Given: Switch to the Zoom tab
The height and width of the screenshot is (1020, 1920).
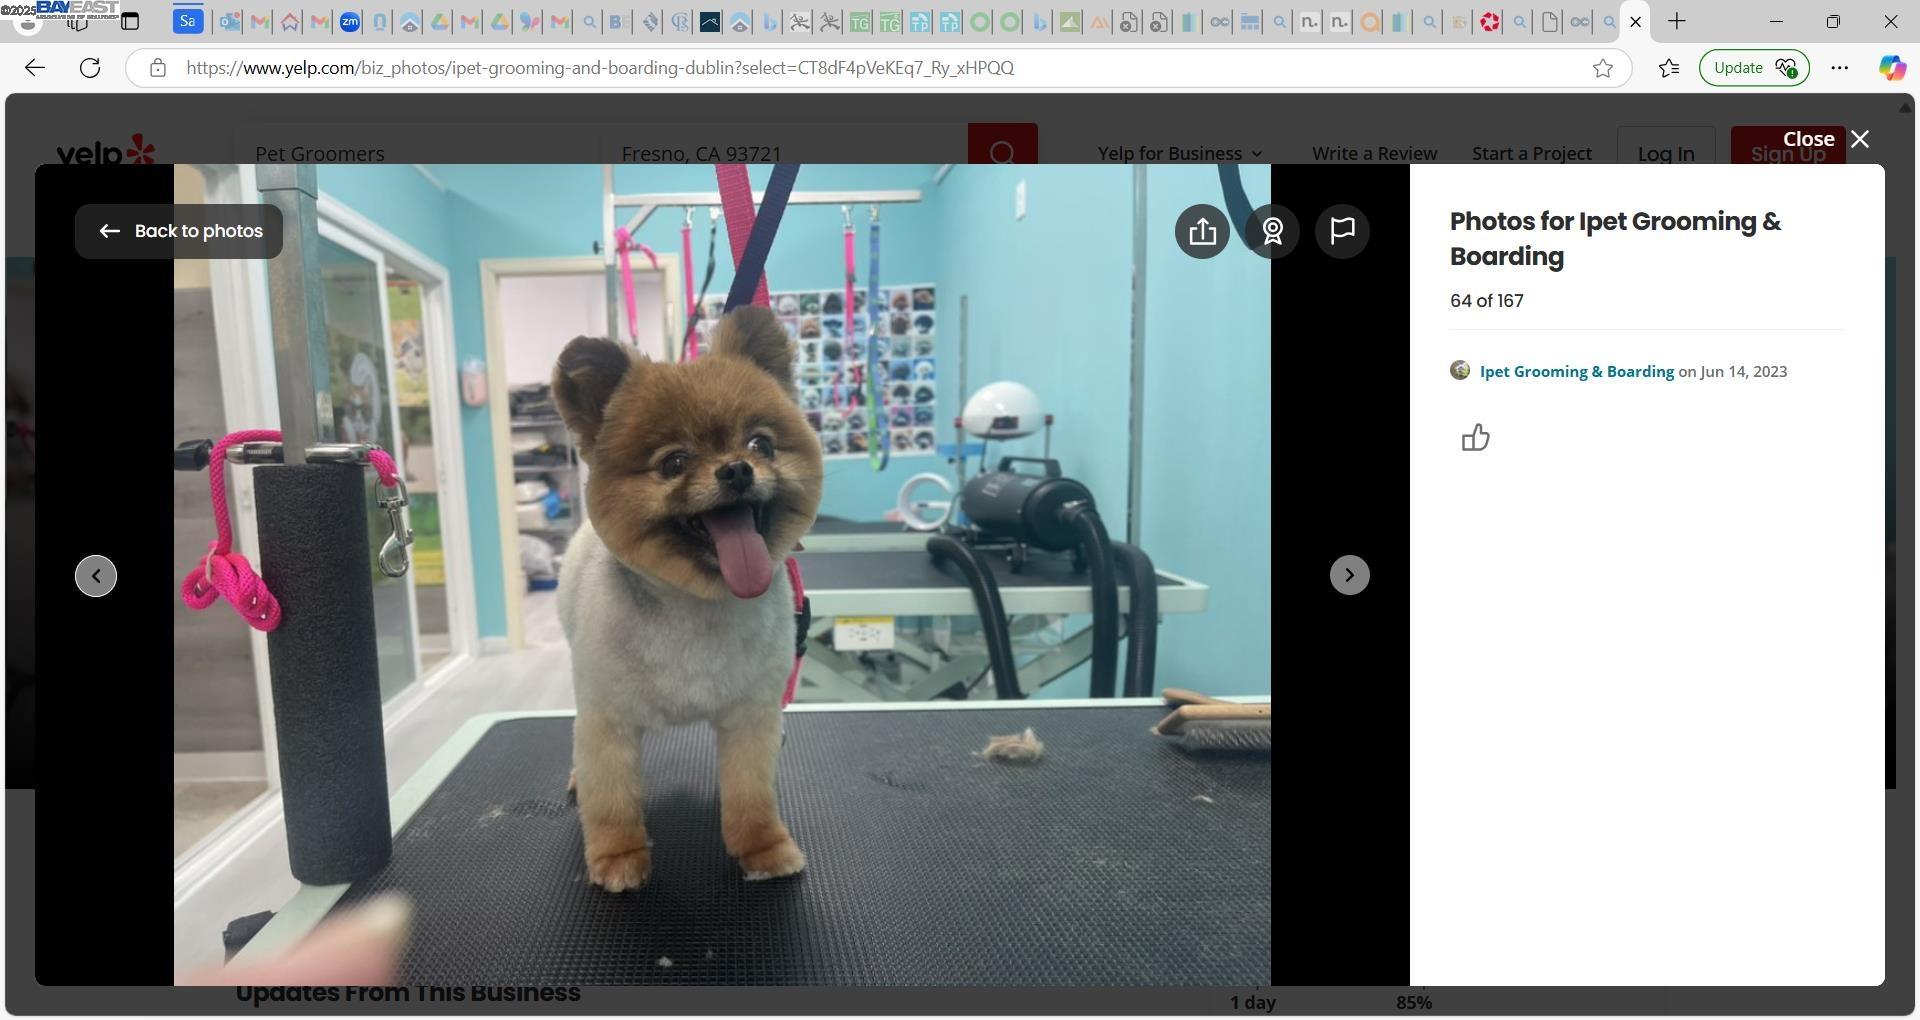Looking at the screenshot, I should click(x=349, y=21).
